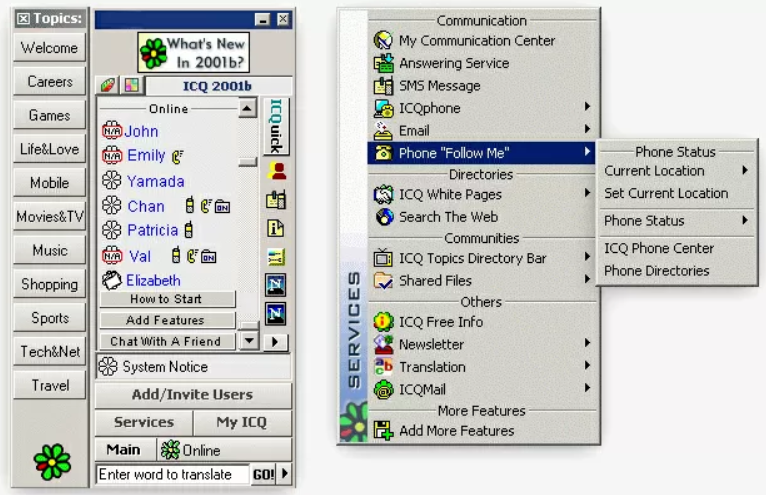Click the ICQphone menu icon
Viewport: 766px width, 495px height.
click(383, 108)
